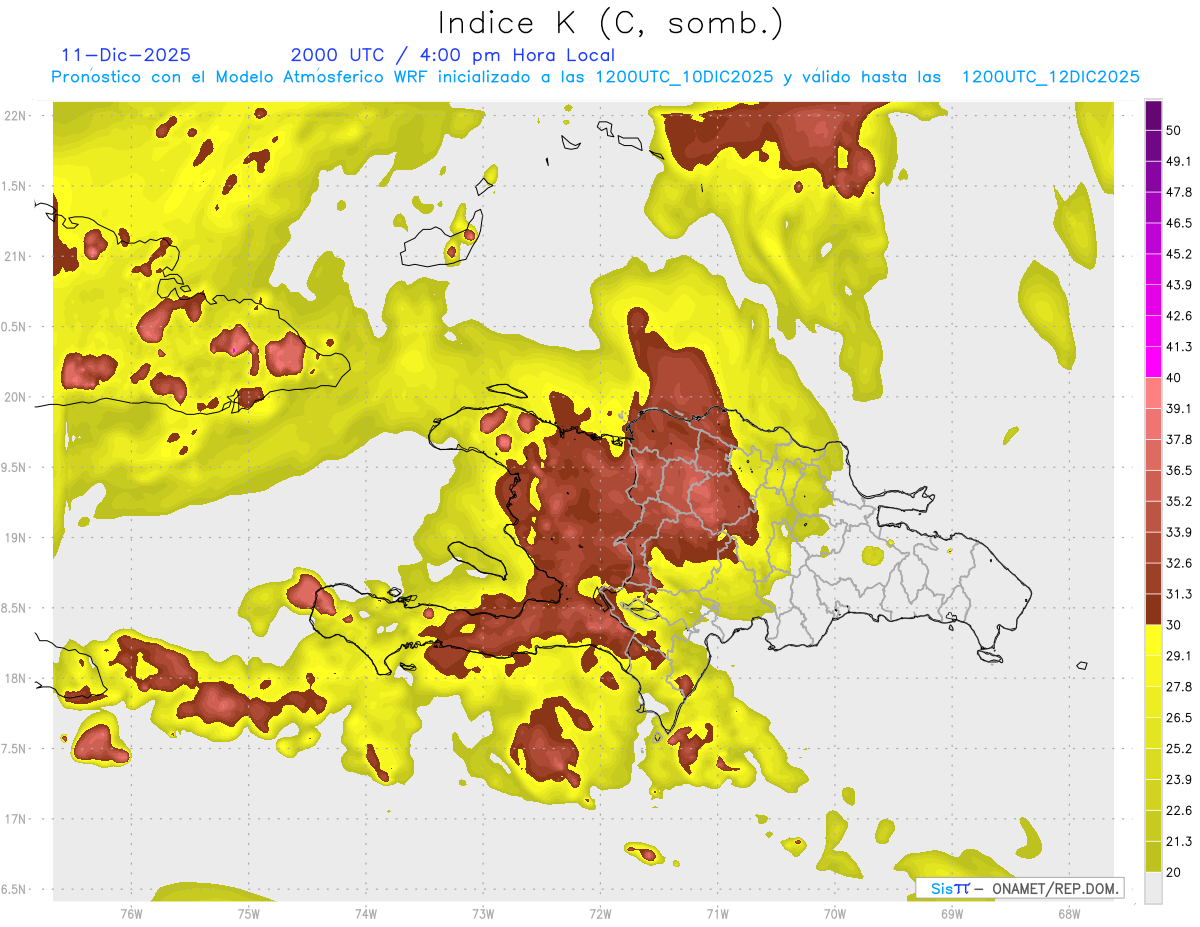Click the colorbar value "25.2"
The image size is (1200, 927).
click(1179, 749)
